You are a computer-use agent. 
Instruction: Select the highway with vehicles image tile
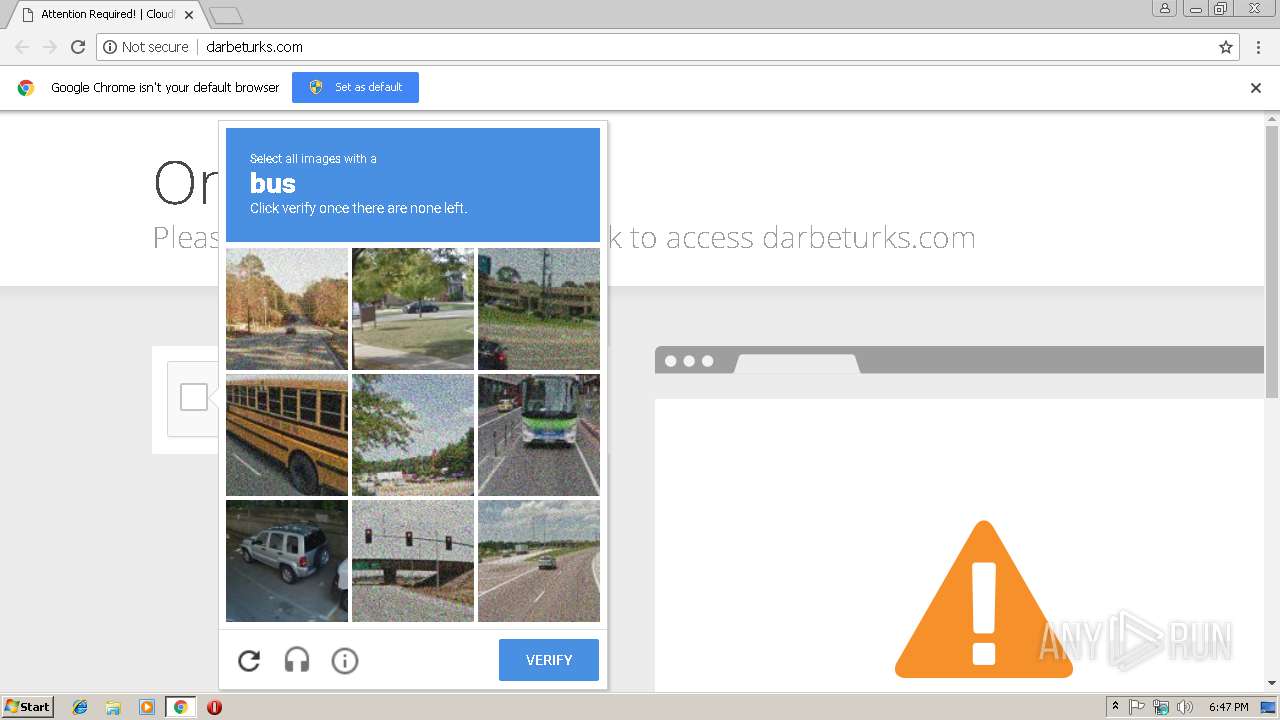tap(539, 561)
